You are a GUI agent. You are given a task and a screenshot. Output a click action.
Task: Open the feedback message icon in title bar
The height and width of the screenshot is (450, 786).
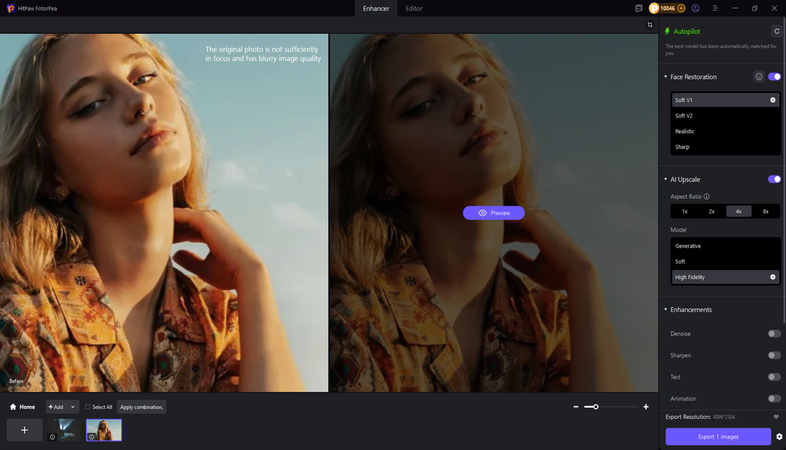coord(638,8)
